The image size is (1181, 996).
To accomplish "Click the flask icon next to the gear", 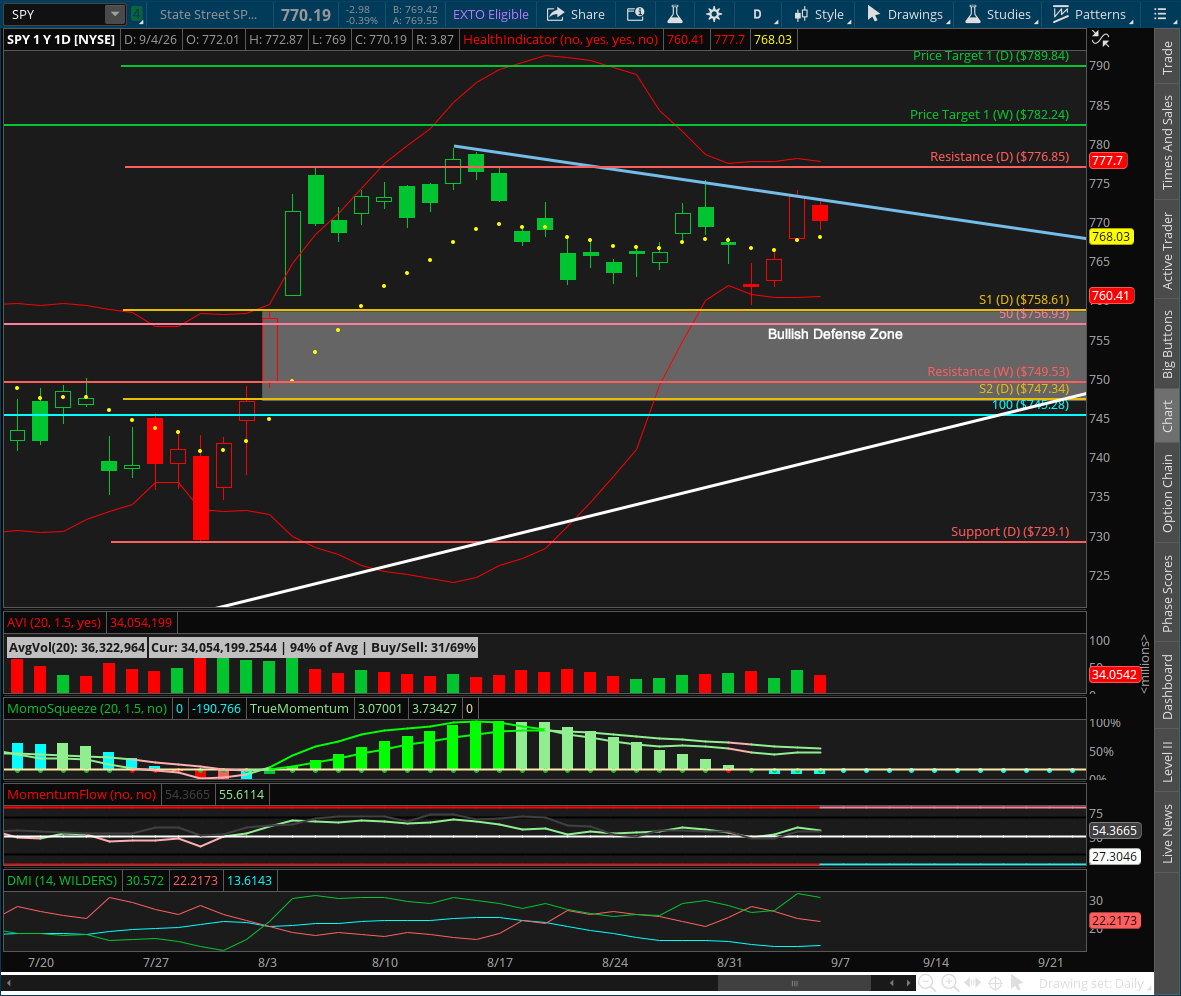I will click(x=675, y=14).
